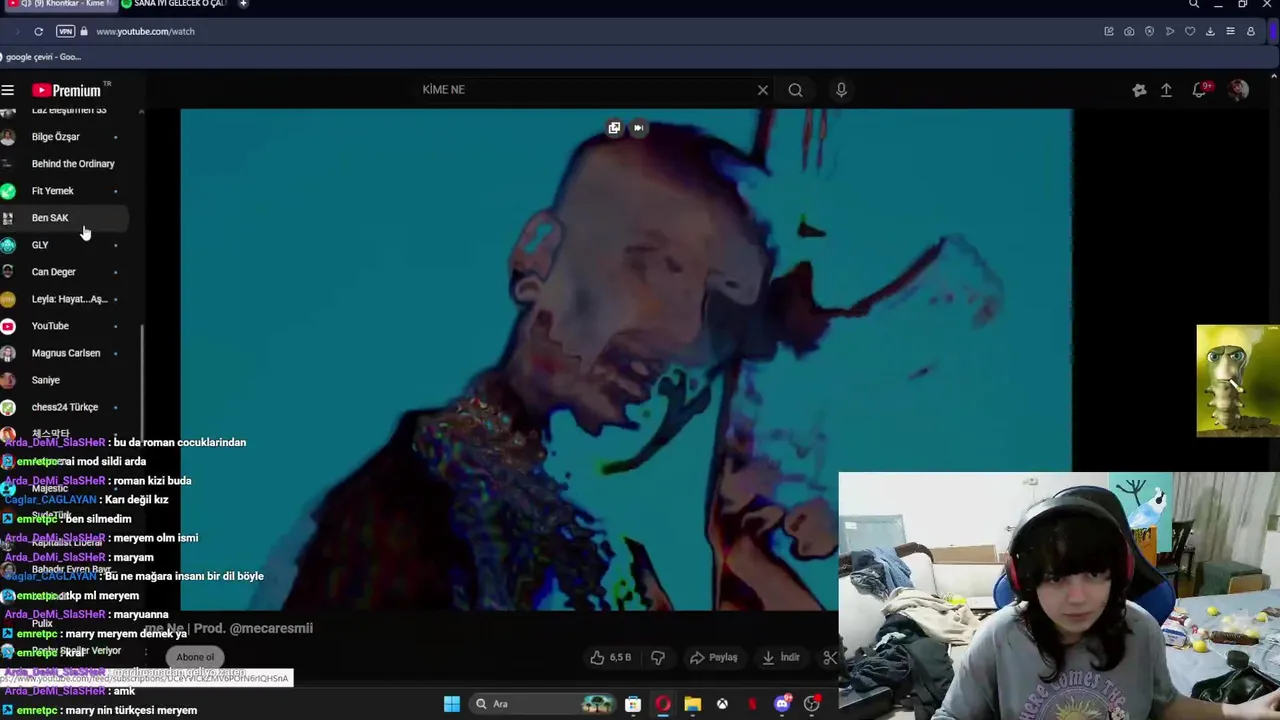Click the caterpillar character image overlay
The image size is (1280, 720).
(x=1238, y=381)
